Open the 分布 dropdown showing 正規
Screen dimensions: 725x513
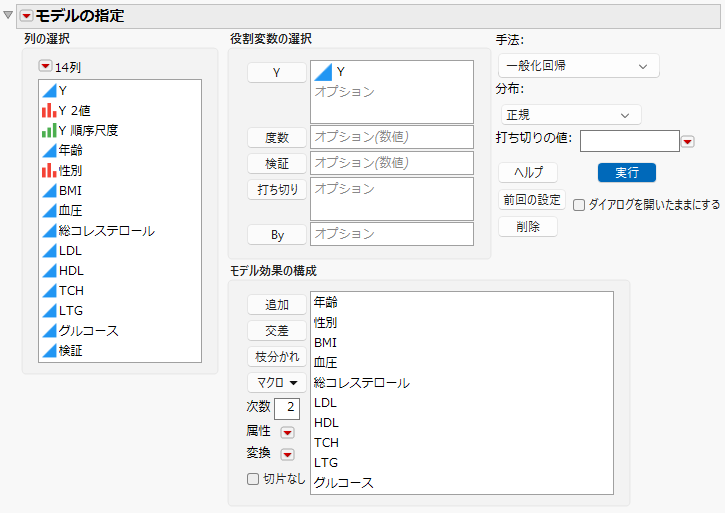[571, 115]
